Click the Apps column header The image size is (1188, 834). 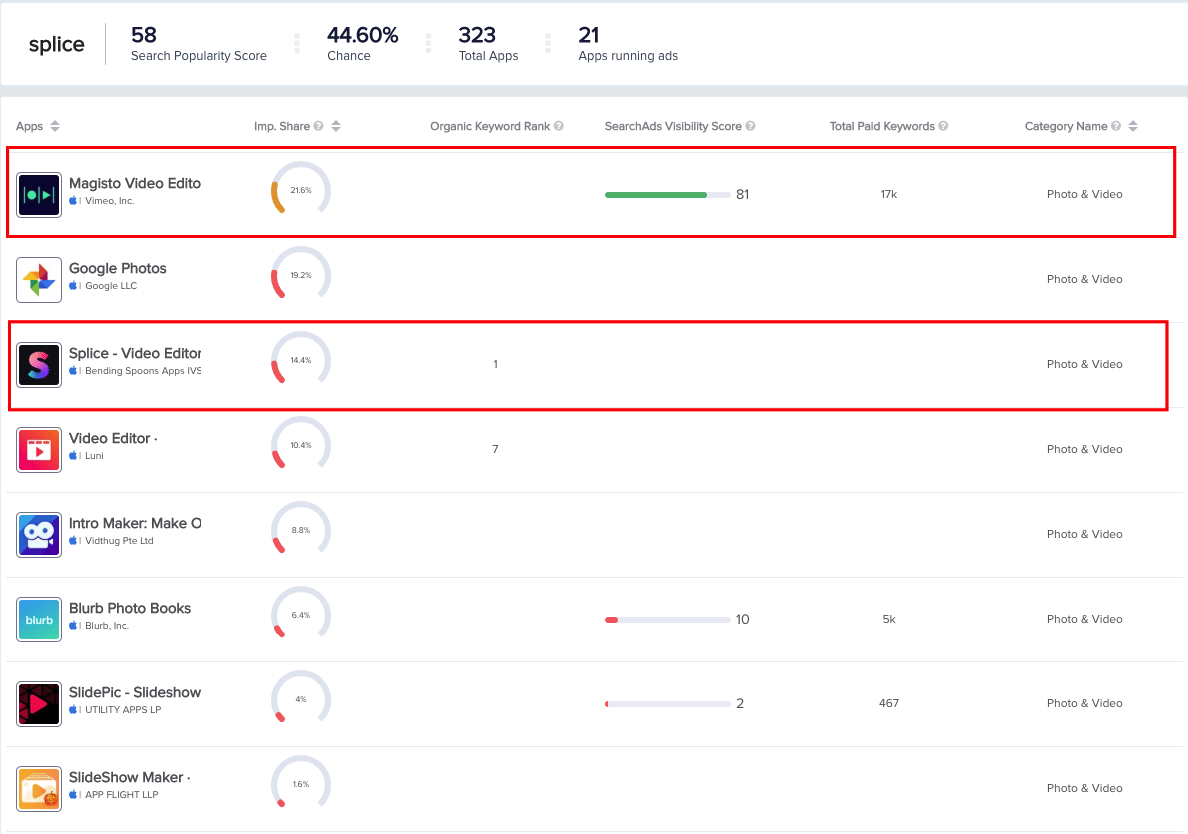pos(30,126)
